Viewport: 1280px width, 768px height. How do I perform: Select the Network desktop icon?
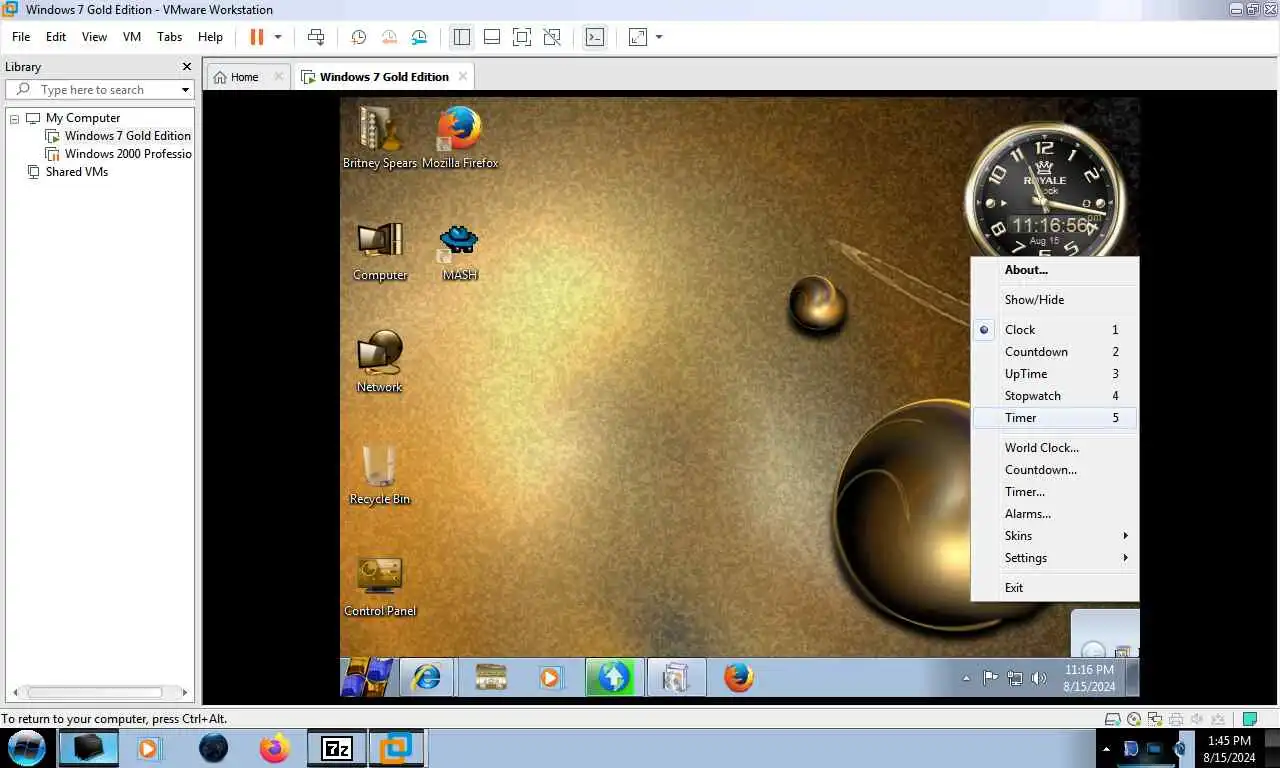[x=380, y=362]
